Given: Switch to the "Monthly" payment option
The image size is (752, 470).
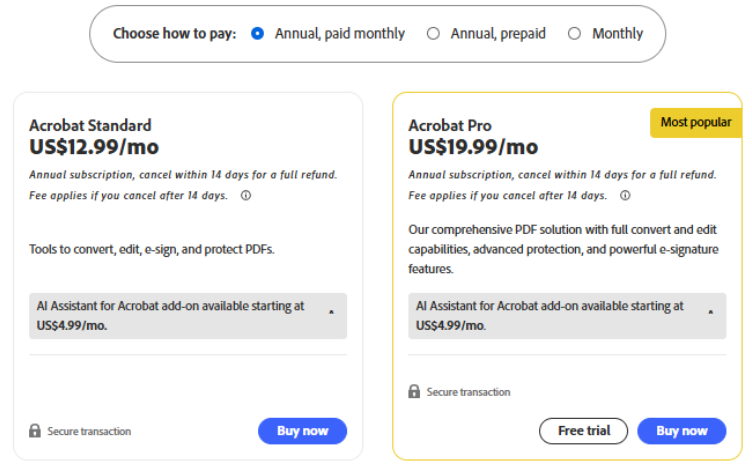Looking at the screenshot, I should (574, 34).
